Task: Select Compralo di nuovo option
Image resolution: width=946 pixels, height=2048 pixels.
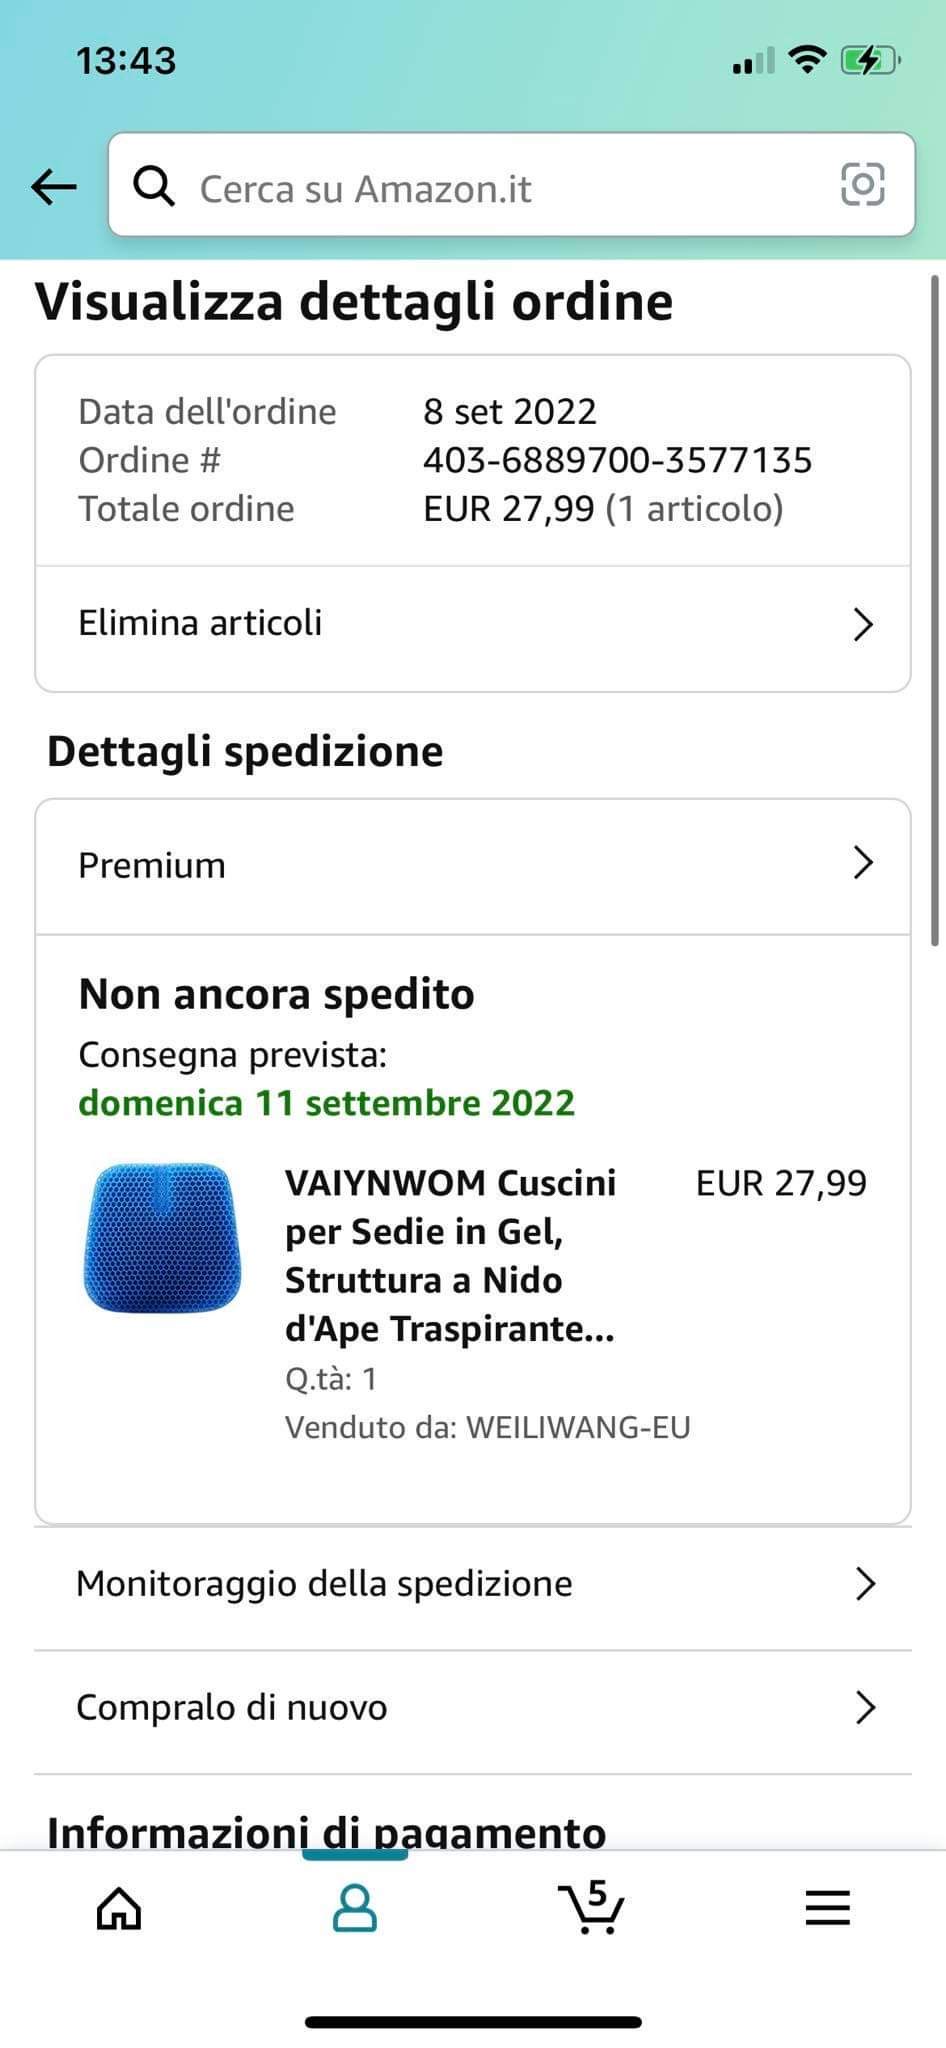Action: (473, 1708)
